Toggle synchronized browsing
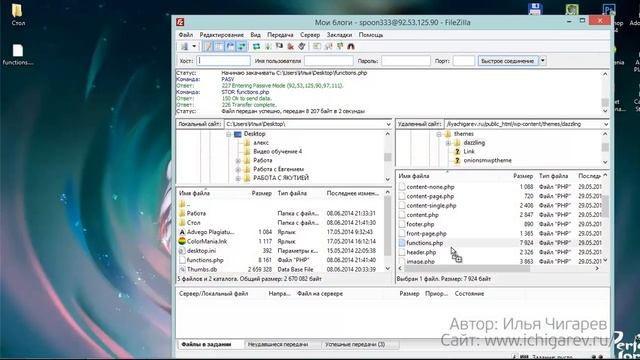Image resolution: width=640 pixels, height=360 pixels. pyautogui.click(x=340, y=47)
